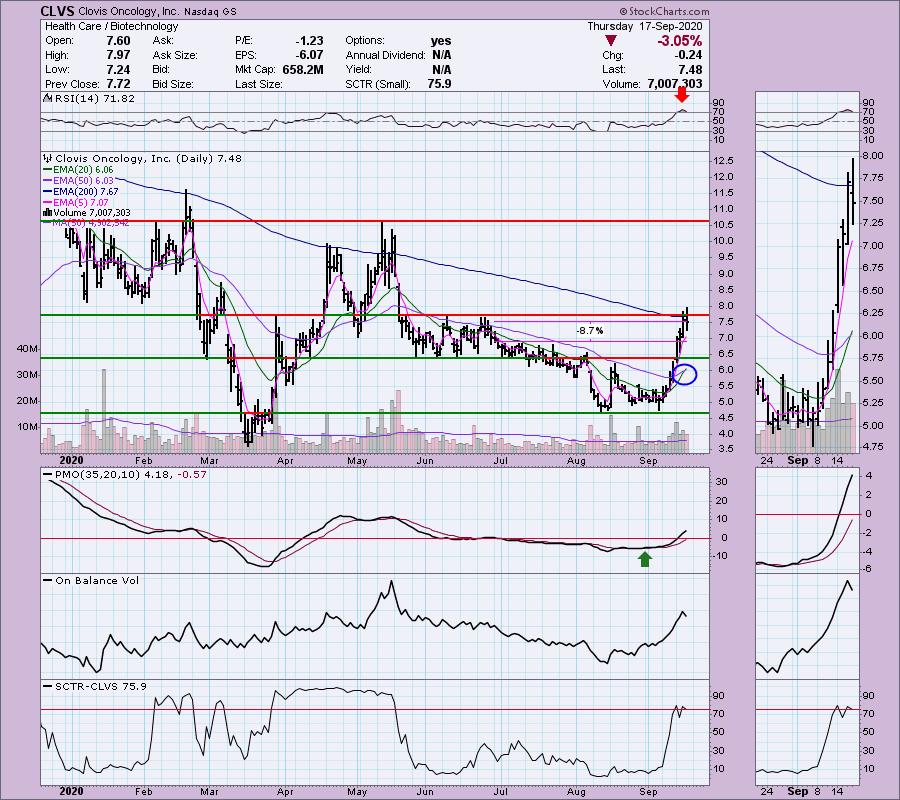Click the header Volume value 7,007,303
Screen dimensions: 900x800
point(674,84)
